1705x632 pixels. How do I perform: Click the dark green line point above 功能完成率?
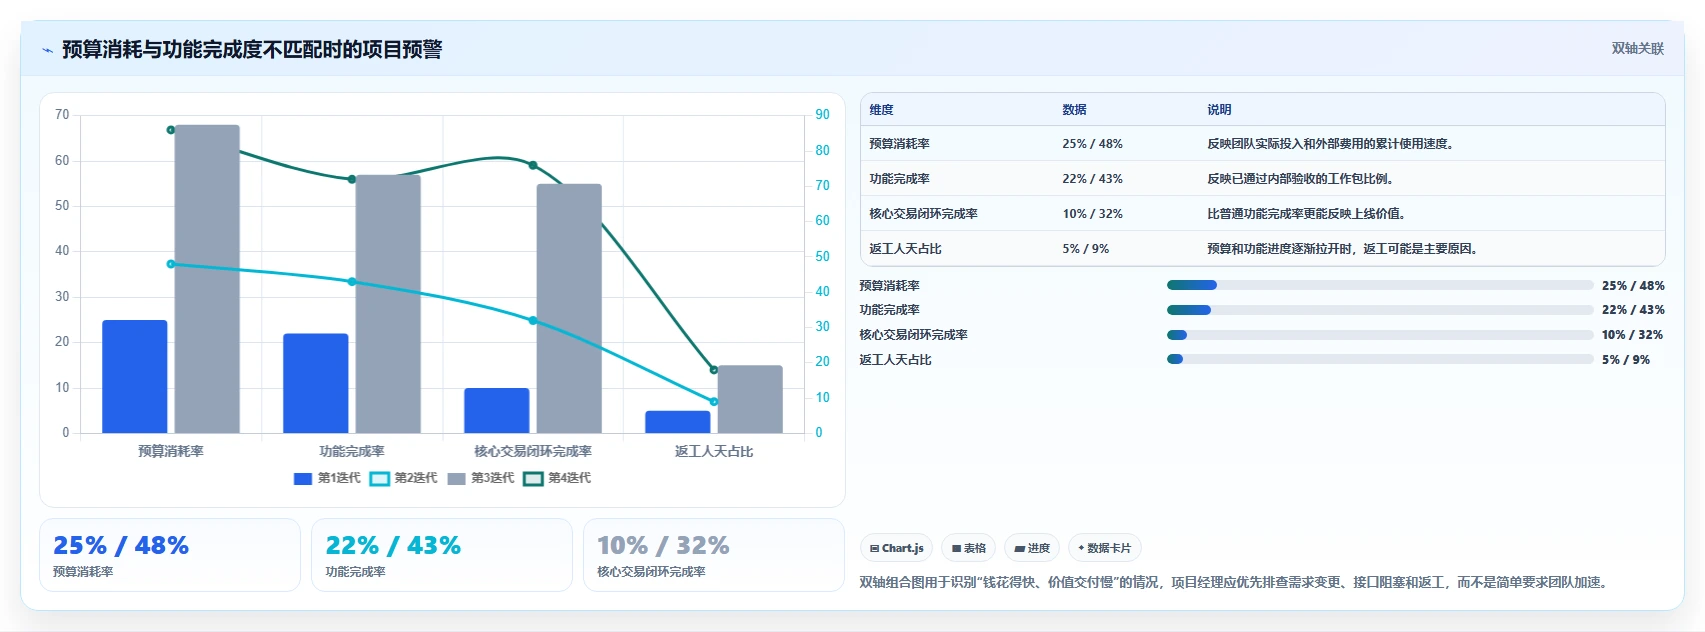[352, 179]
